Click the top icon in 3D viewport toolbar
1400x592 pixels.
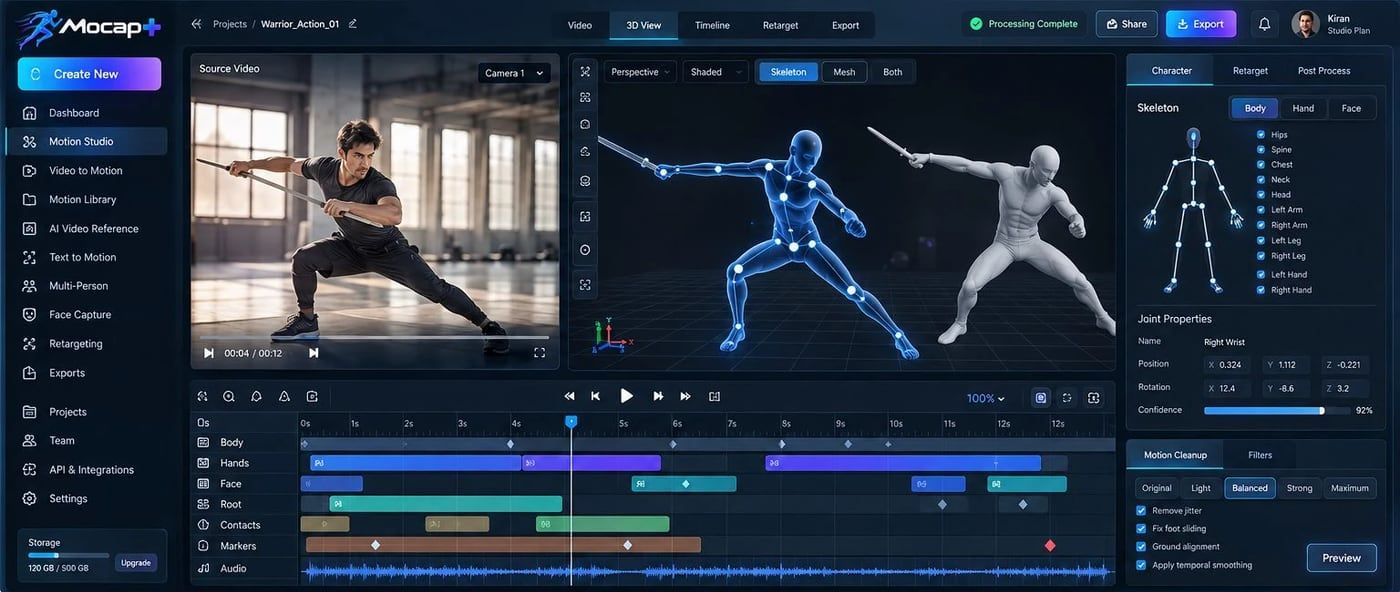(x=585, y=72)
